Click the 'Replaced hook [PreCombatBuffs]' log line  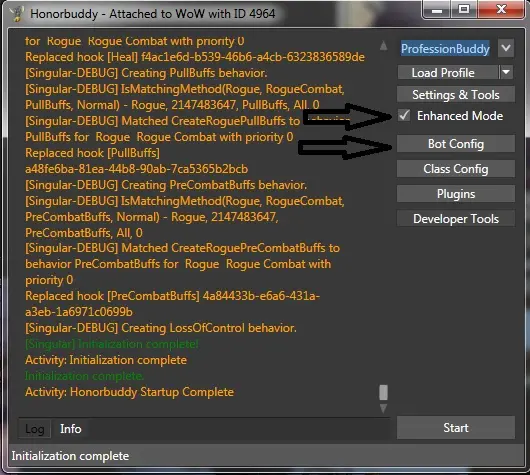[x=173, y=304]
